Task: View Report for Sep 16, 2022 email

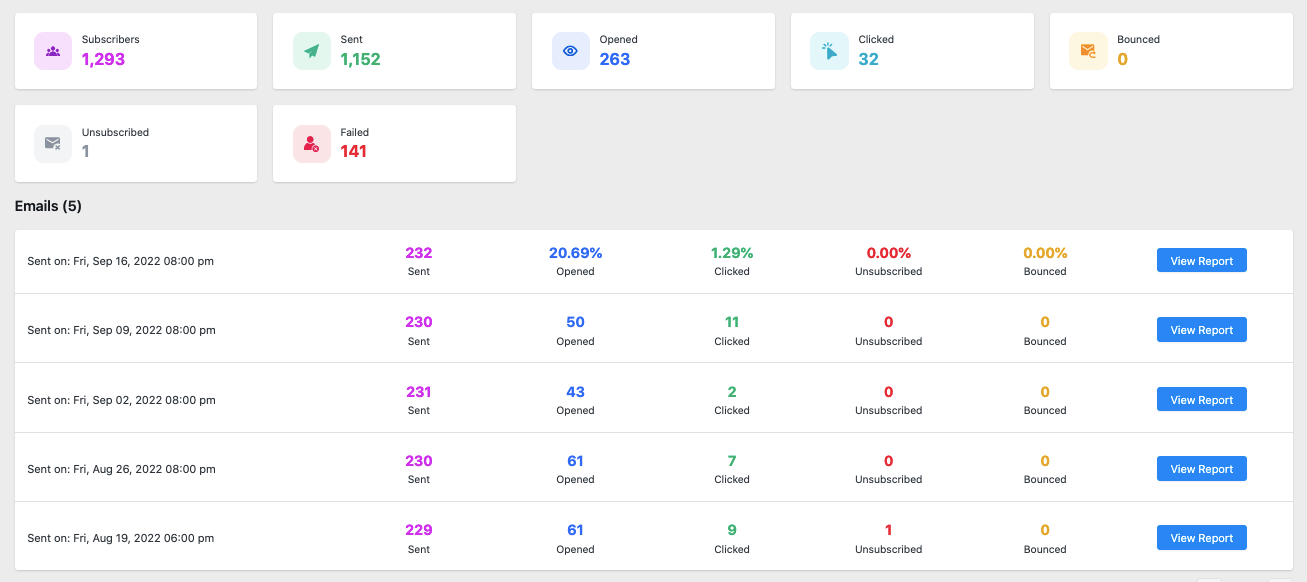Action: (1201, 261)
